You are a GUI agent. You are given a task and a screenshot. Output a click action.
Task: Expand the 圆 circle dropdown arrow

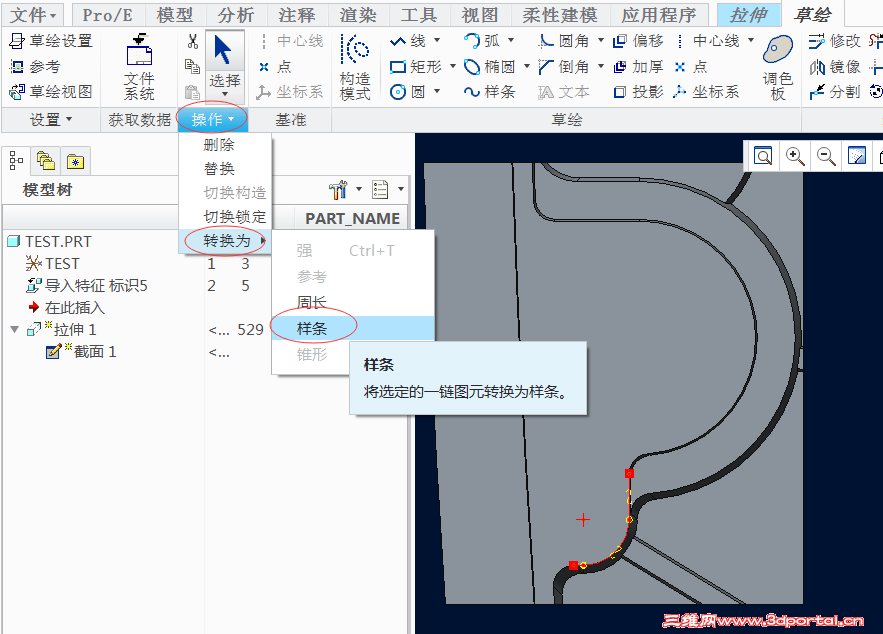[437, 91]
